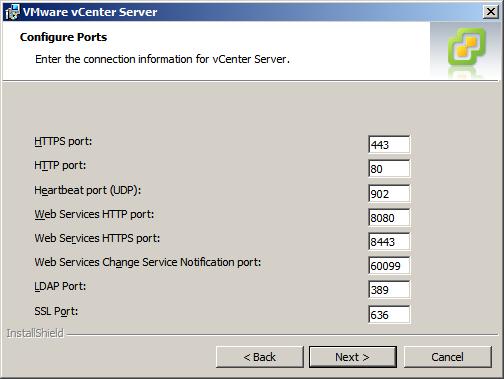The width and height of the screenshot is (504, 379).
Task: Focus the HTTPS port field containing 443
Action: click(389, 145)
